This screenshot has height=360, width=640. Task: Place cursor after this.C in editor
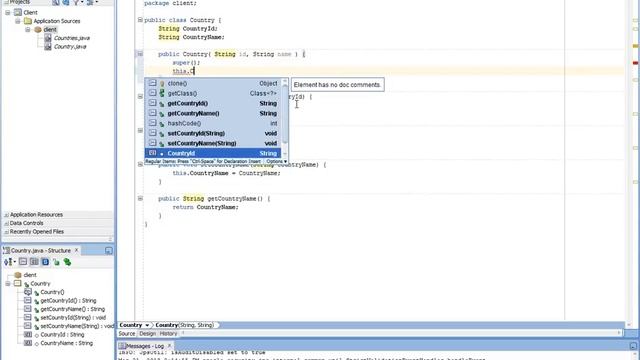tap(195, 71)
